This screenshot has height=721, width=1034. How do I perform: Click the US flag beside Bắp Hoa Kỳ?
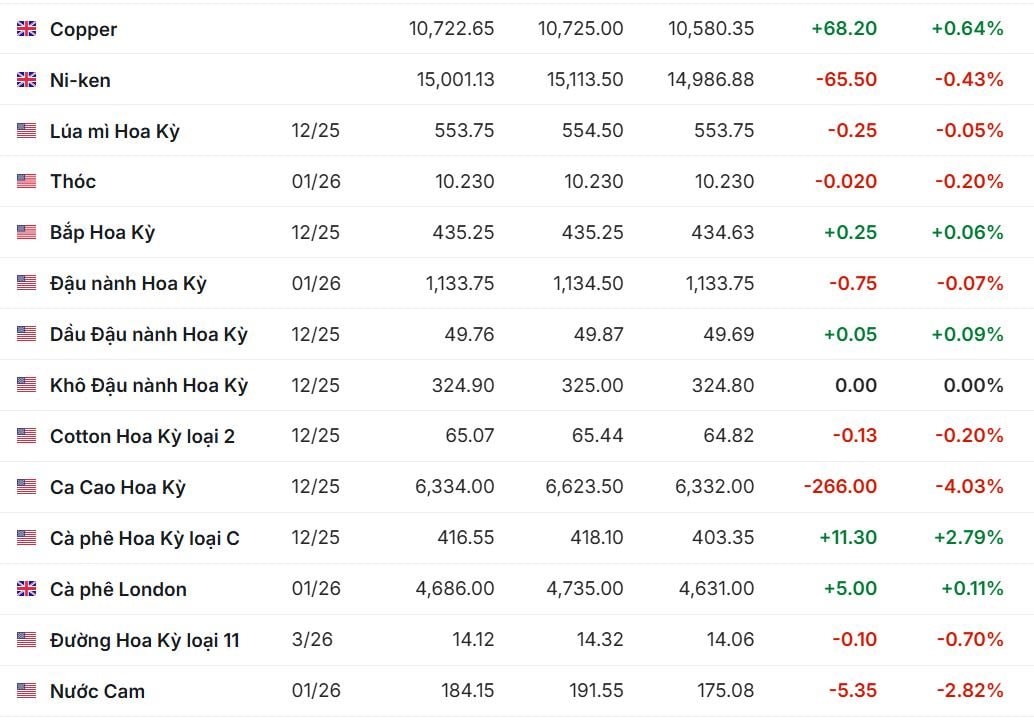27,232
